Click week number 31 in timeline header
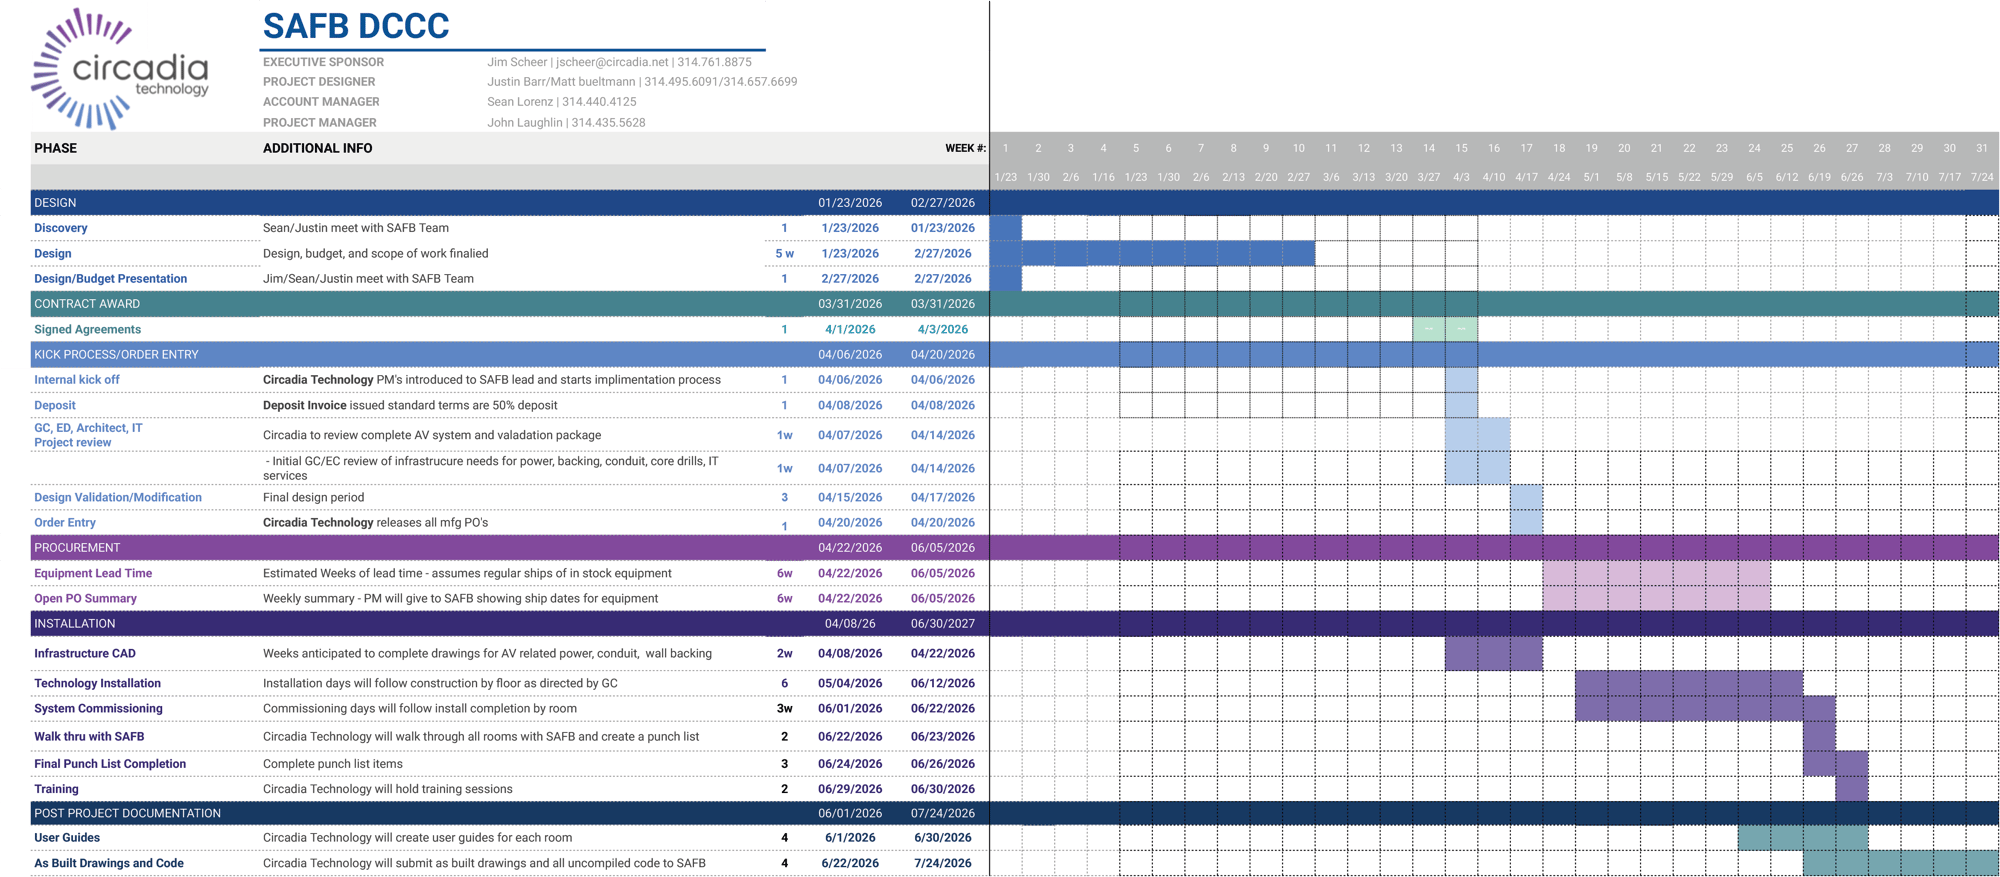Image resolution: width=2000 pixels, height=877 pixels. (x=1982, y=148)
